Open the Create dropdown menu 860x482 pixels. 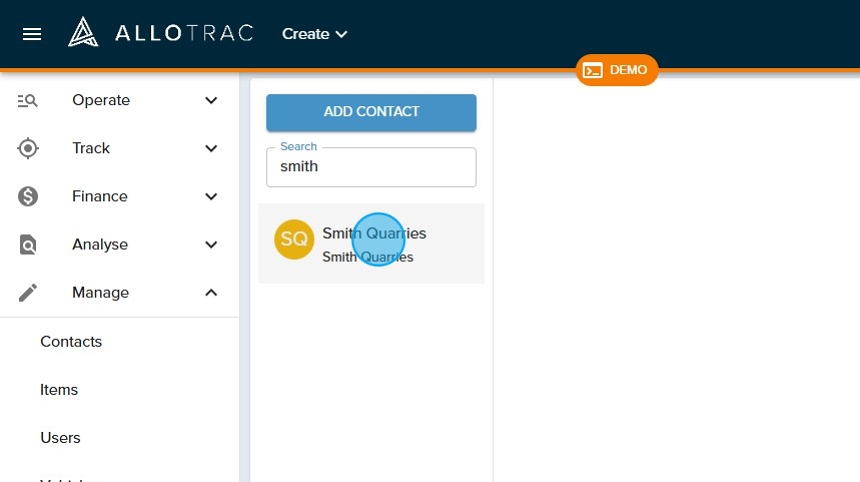tap(314, 34)
